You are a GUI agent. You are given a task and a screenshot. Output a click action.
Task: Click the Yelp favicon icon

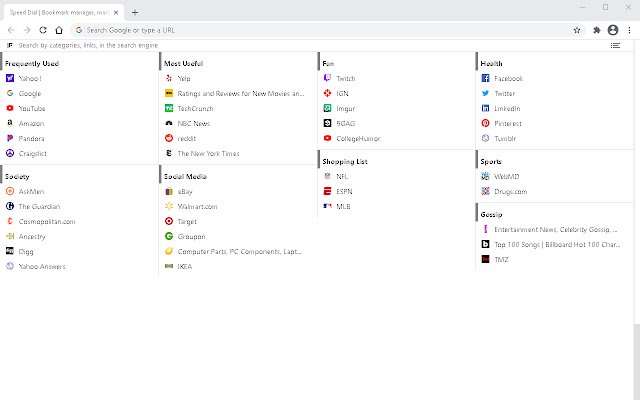click(x=169, y=78)
